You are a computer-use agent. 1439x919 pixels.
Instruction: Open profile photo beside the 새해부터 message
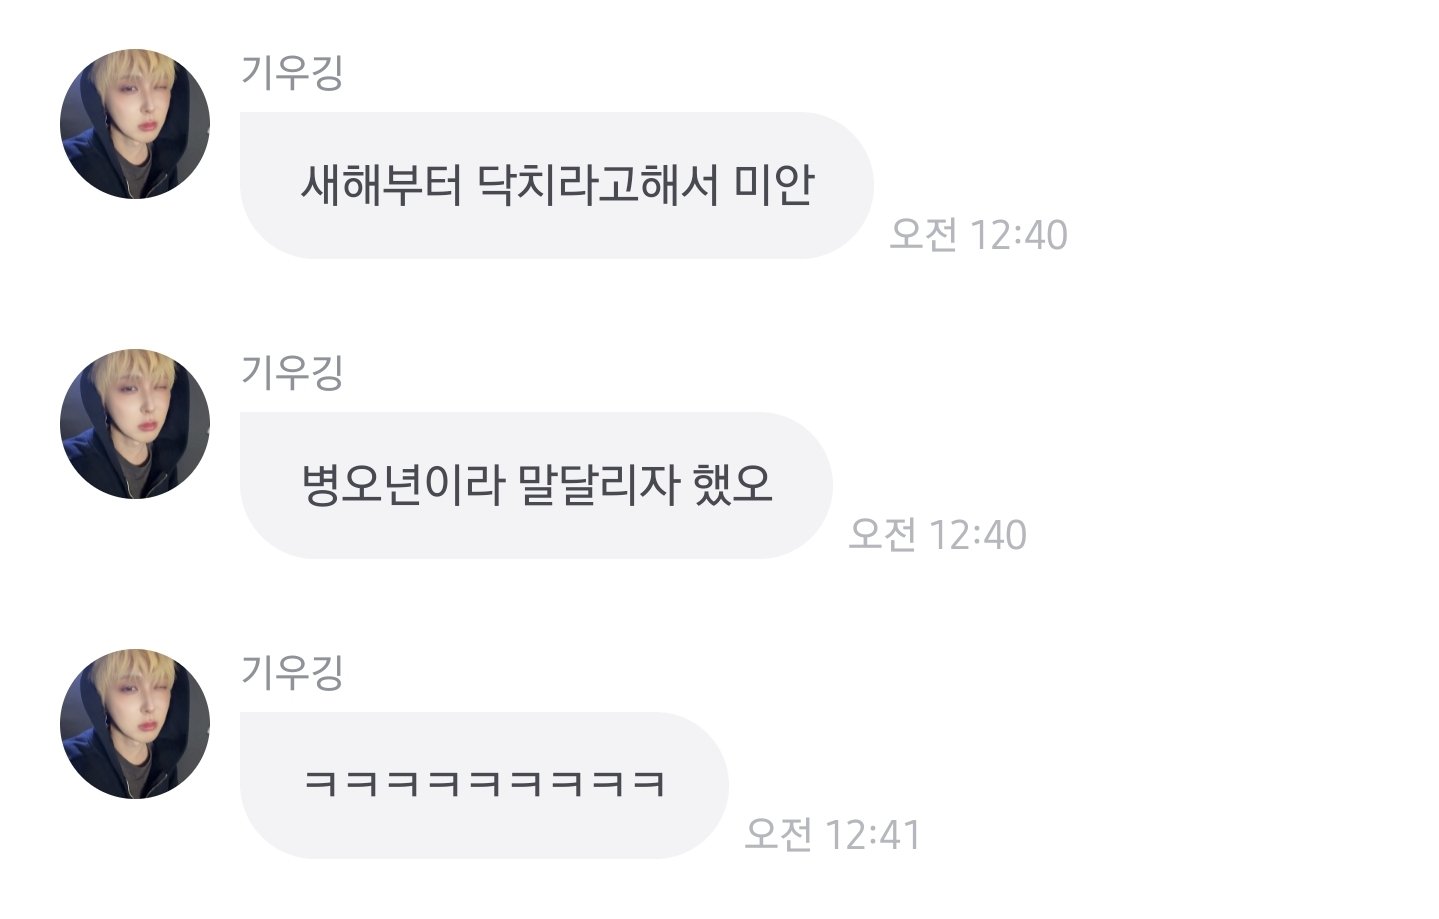click(x=135, y=124)
